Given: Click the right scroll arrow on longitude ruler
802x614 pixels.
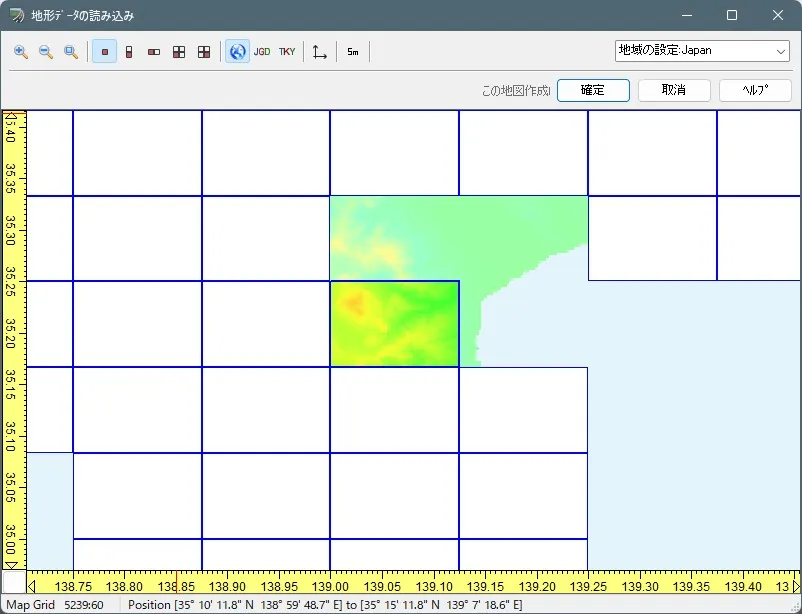Looking at the screenshot, I should tap(796, 586).
